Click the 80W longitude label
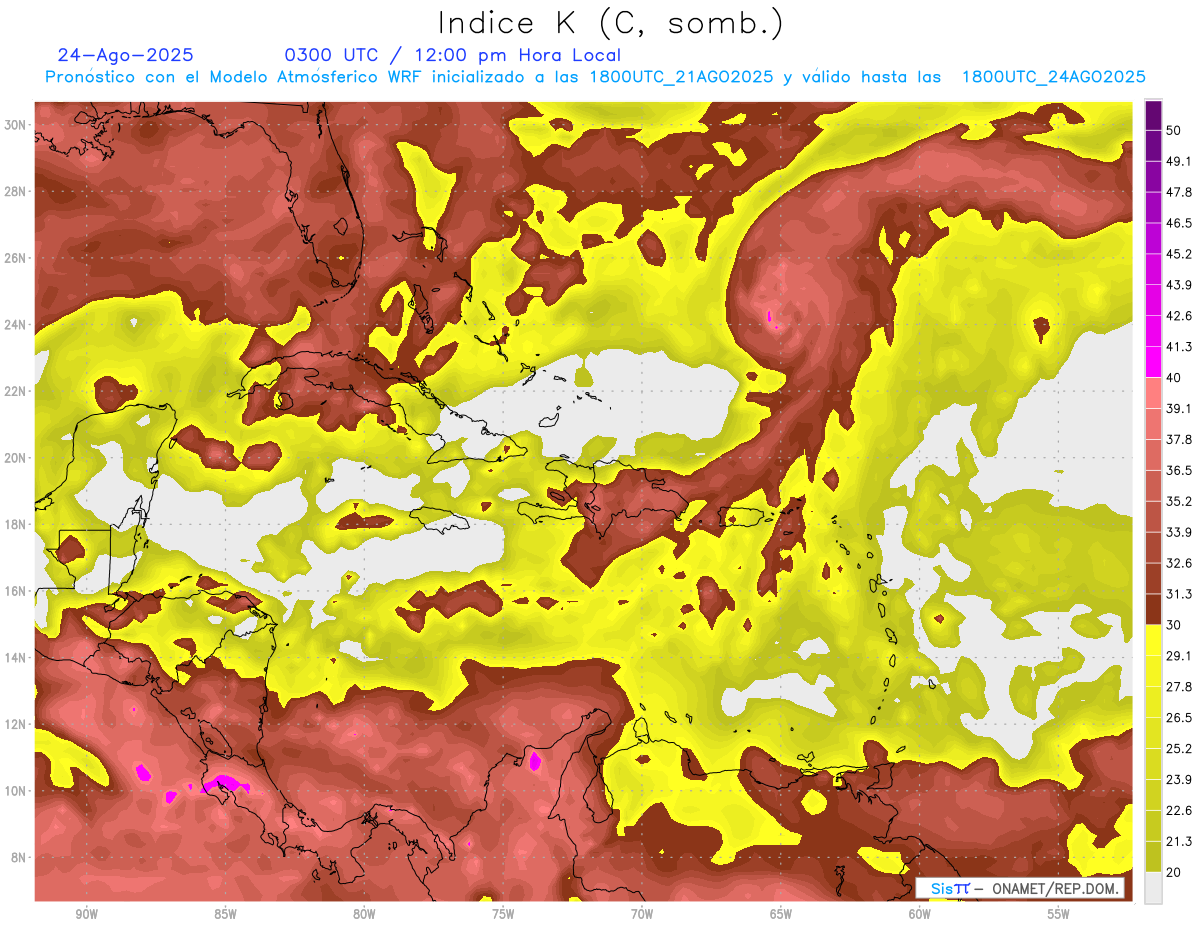The width and height of the screenshot is (1200, 927). pos(364,915)
